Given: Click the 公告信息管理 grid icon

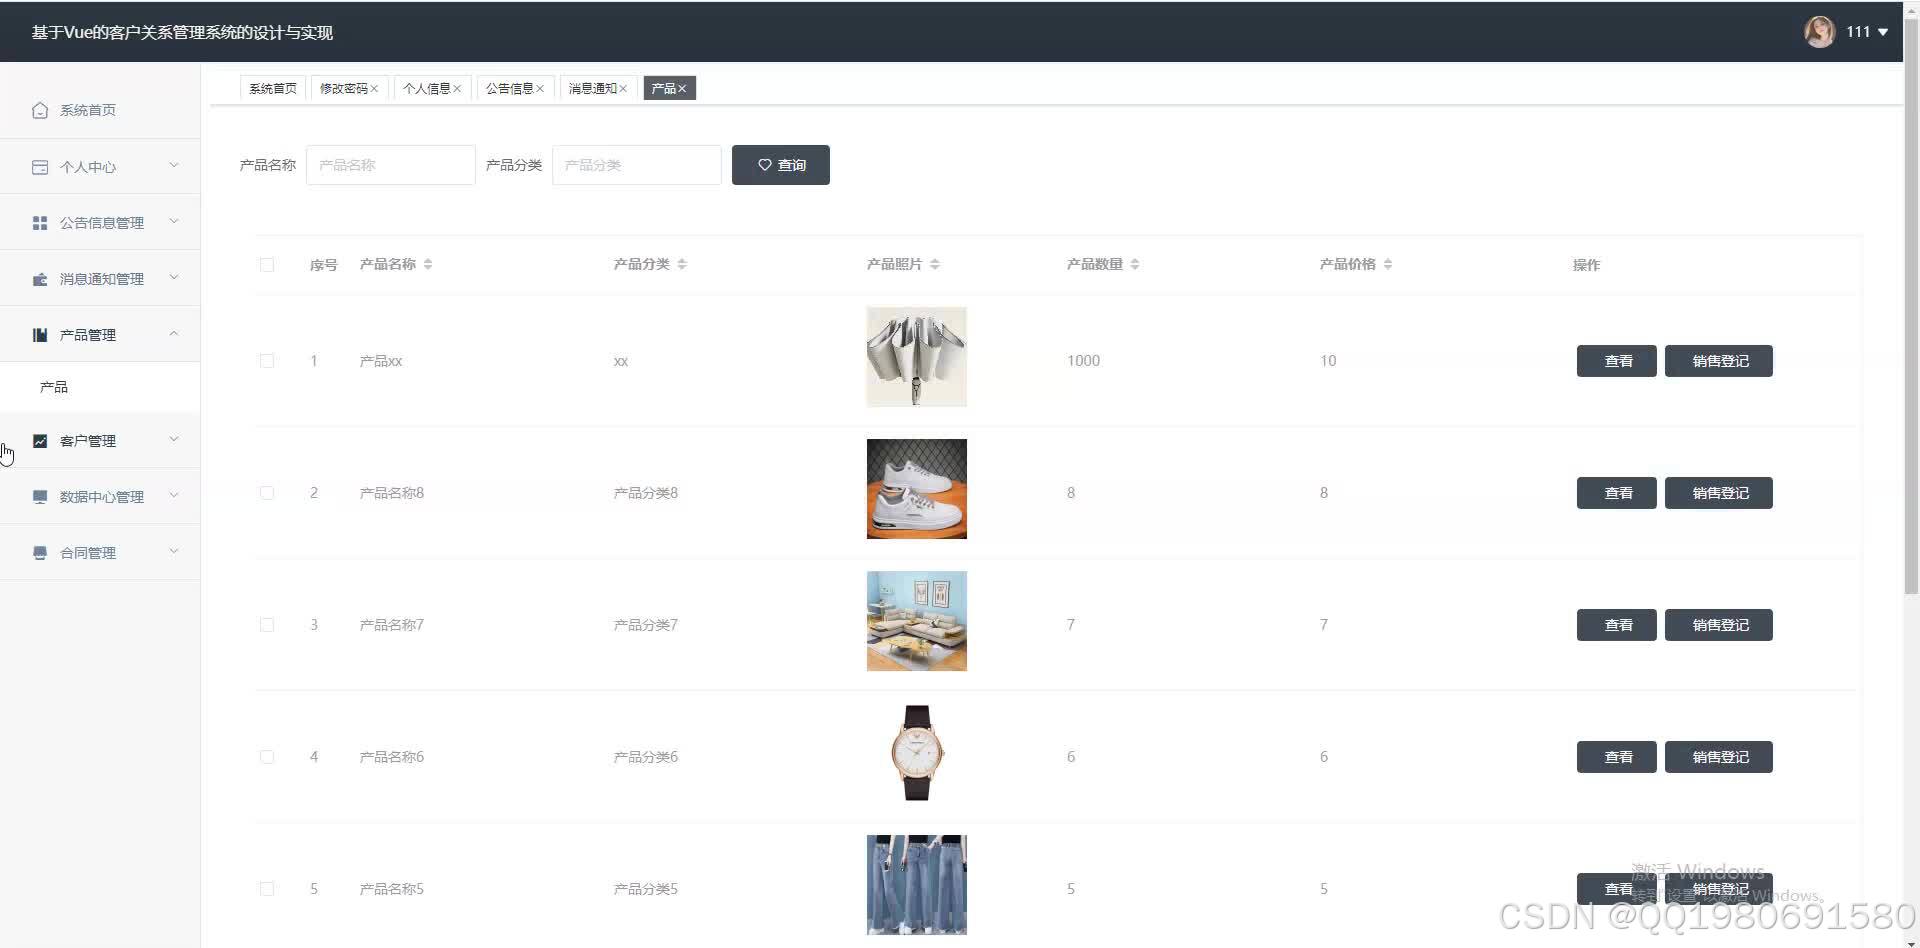Looking at the screenshot, I should tap(40, 223).
